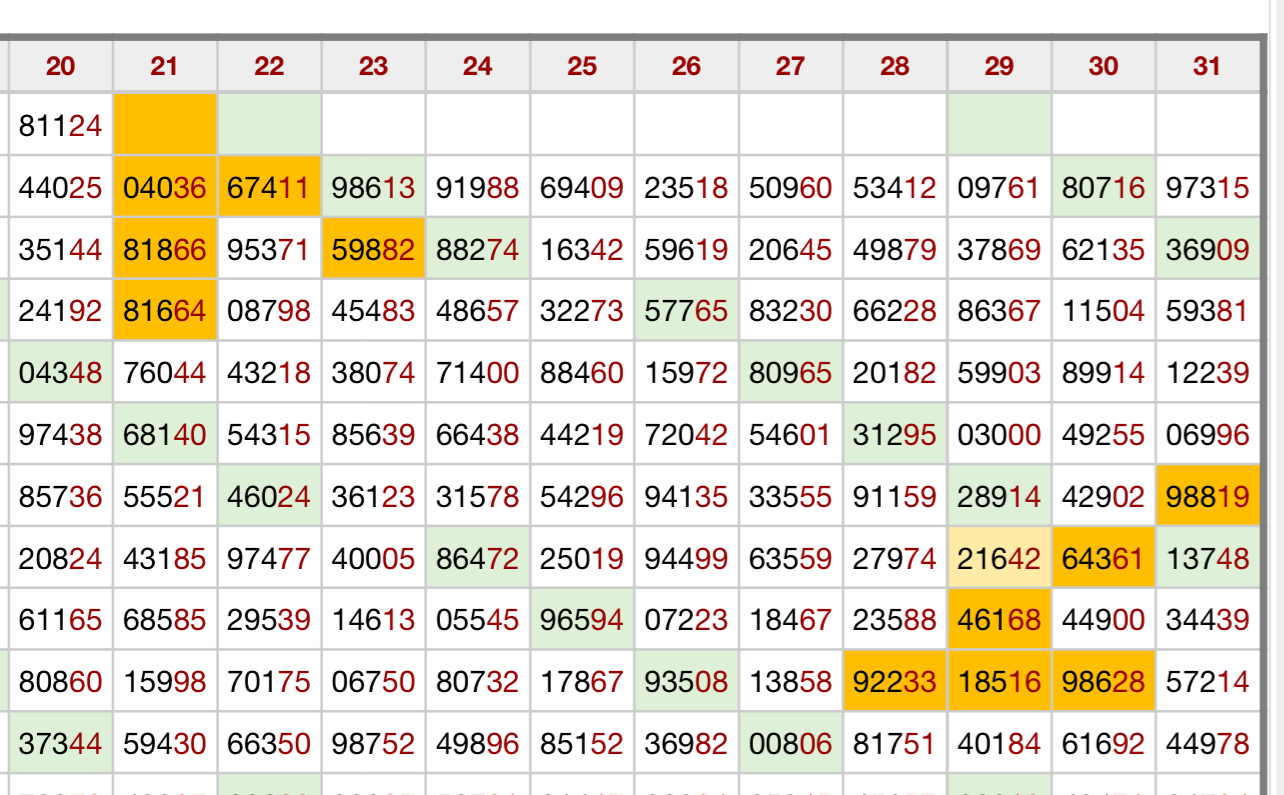Viewport: 1284px width, 795px height.
Task: Select the empty green cell under column 29
Action: coord(999,125)
